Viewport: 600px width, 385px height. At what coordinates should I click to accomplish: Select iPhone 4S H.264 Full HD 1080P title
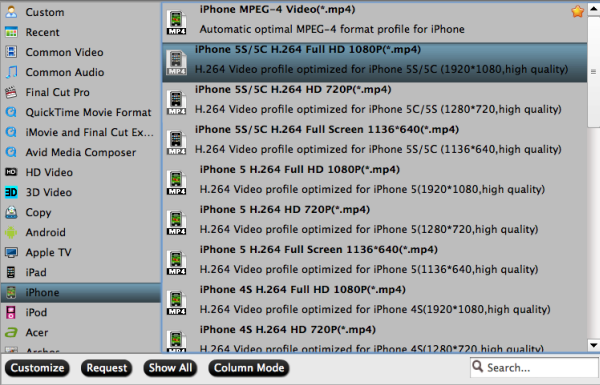click(302, 289)
